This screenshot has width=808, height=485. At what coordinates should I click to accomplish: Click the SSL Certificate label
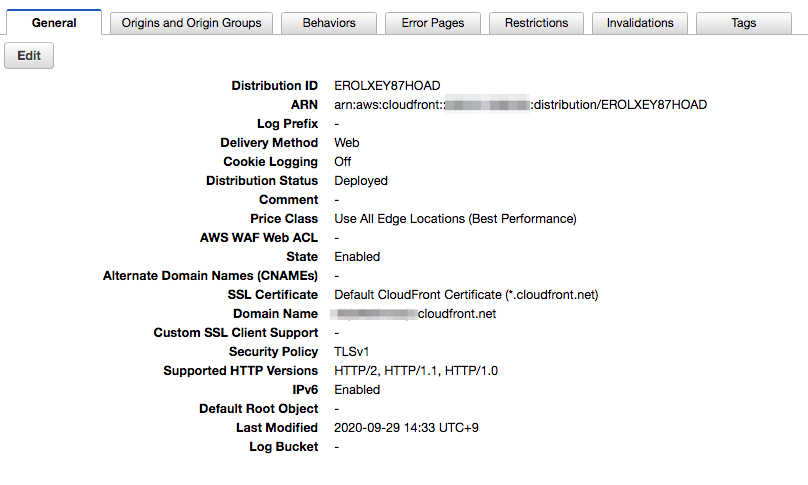tap(273, 295)
